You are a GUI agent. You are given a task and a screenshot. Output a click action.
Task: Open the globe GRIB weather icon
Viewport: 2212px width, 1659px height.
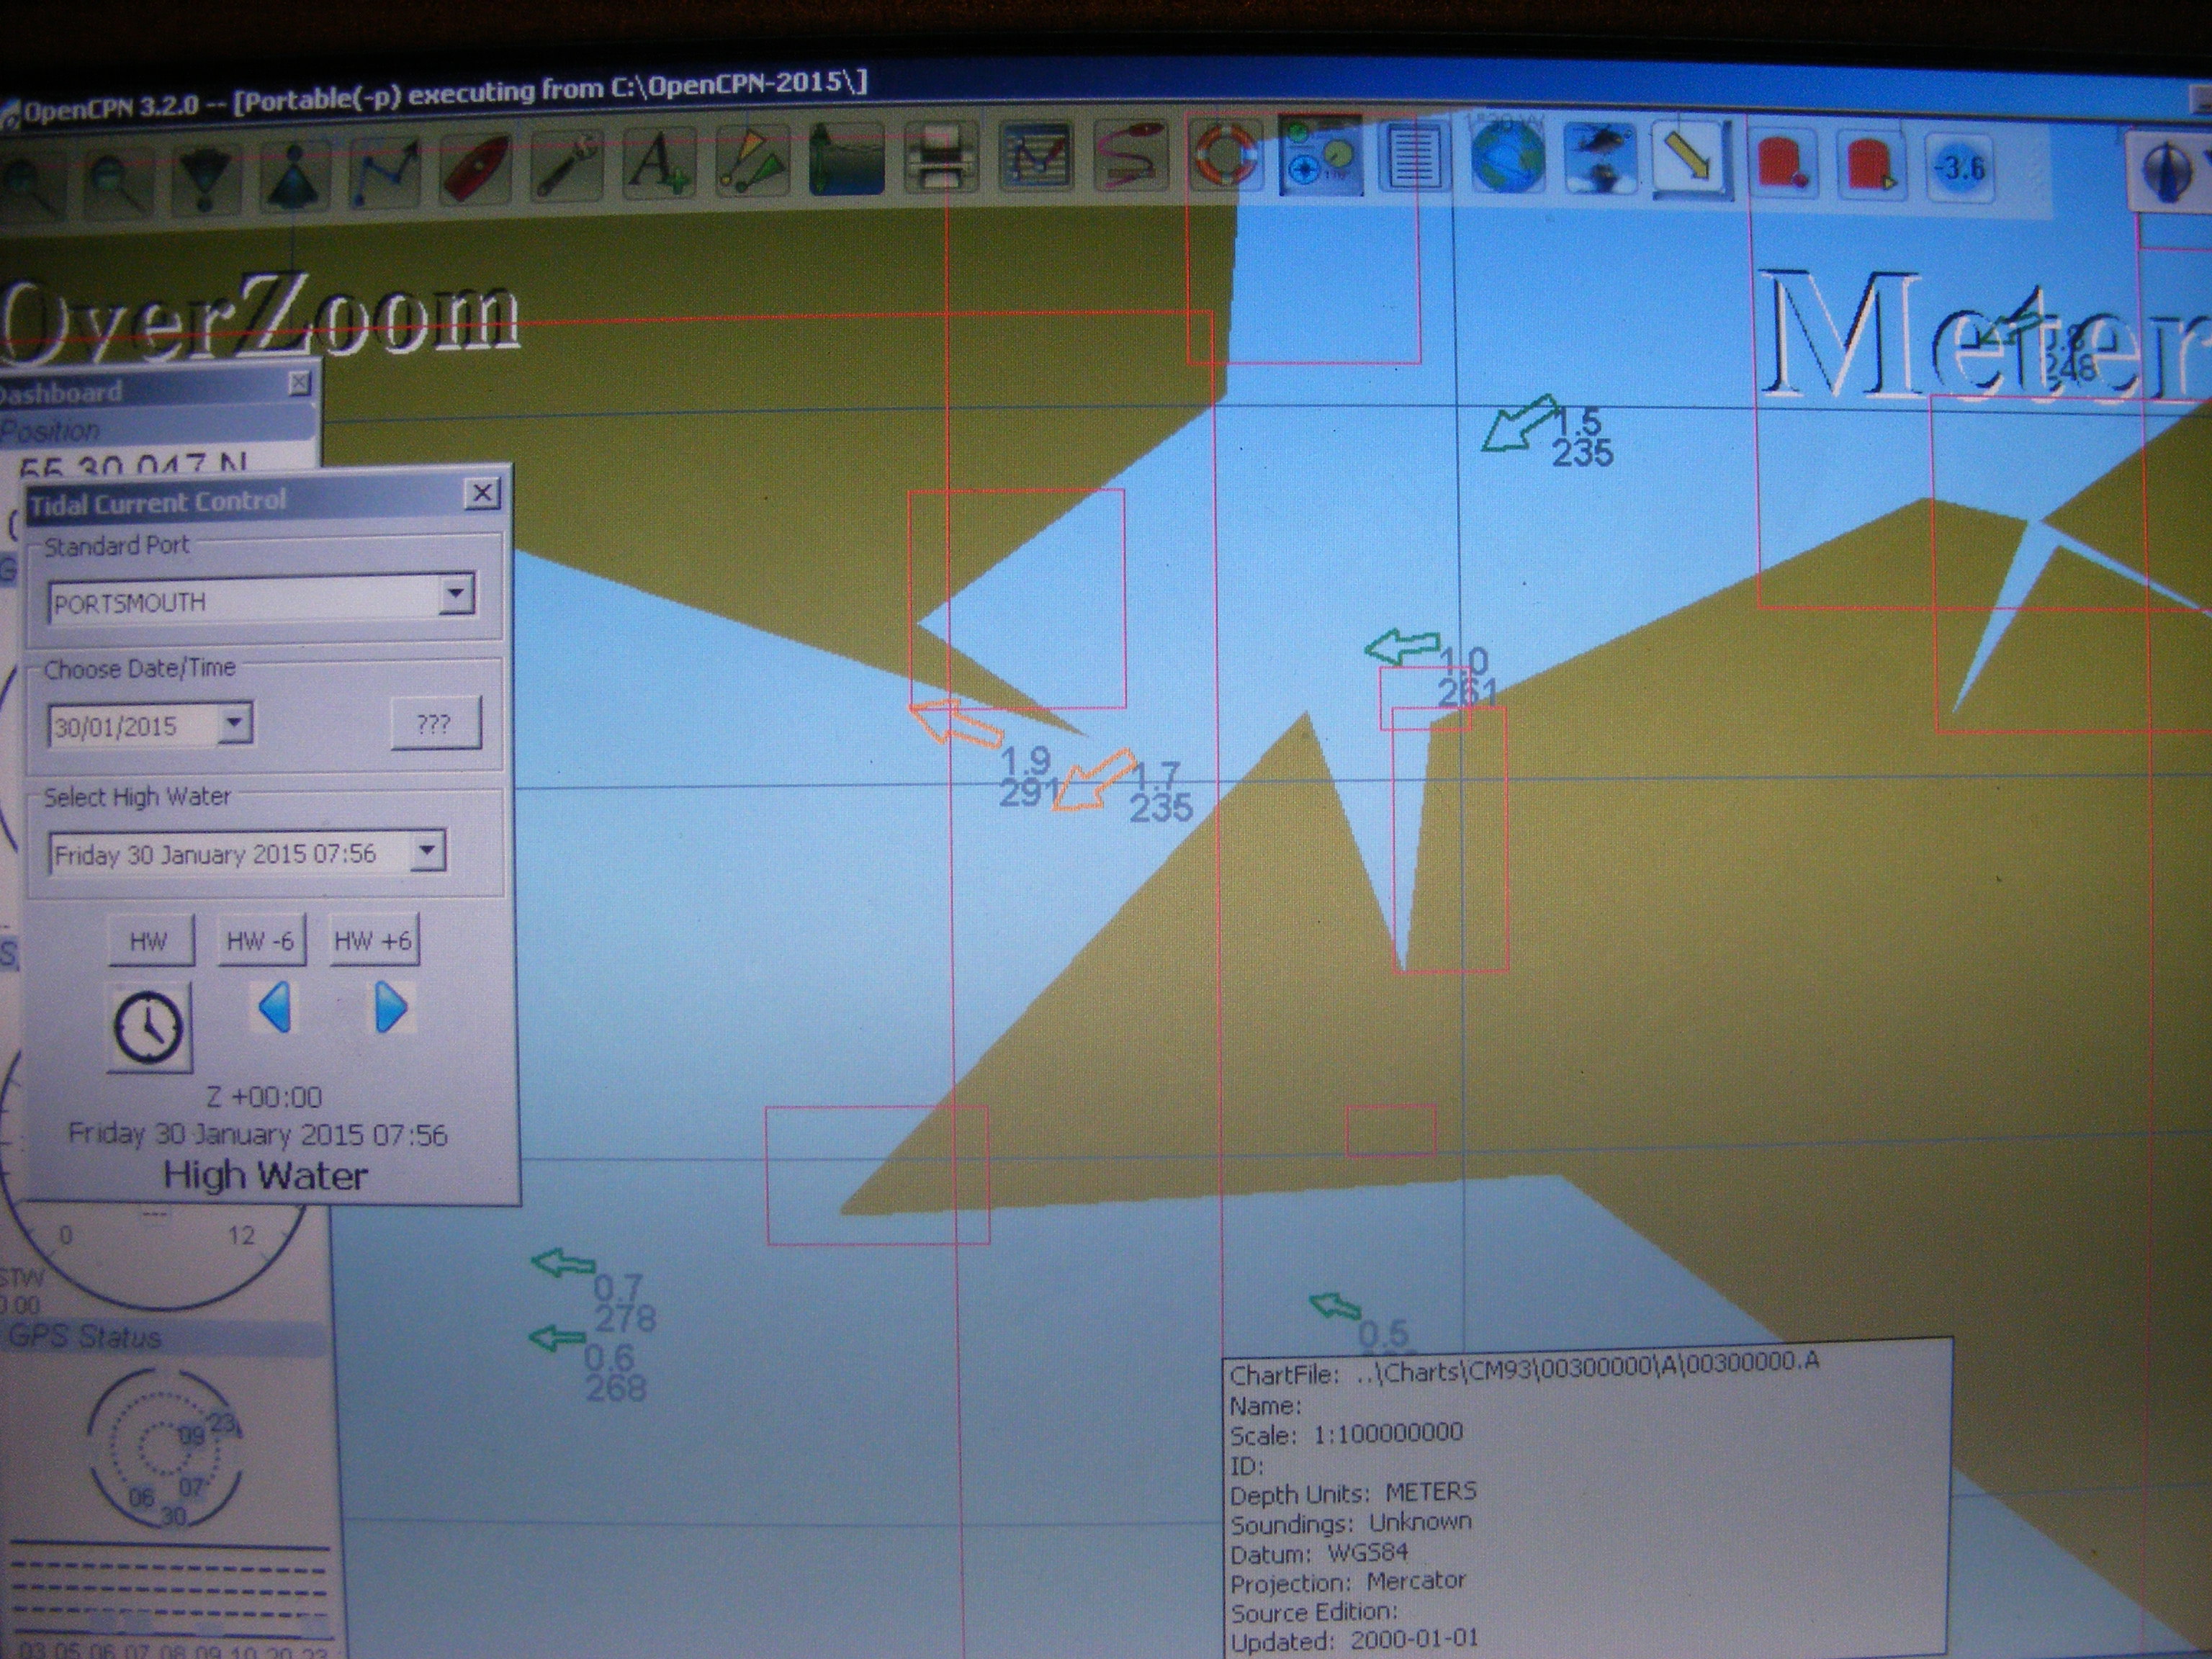[x=1507, y=157]
